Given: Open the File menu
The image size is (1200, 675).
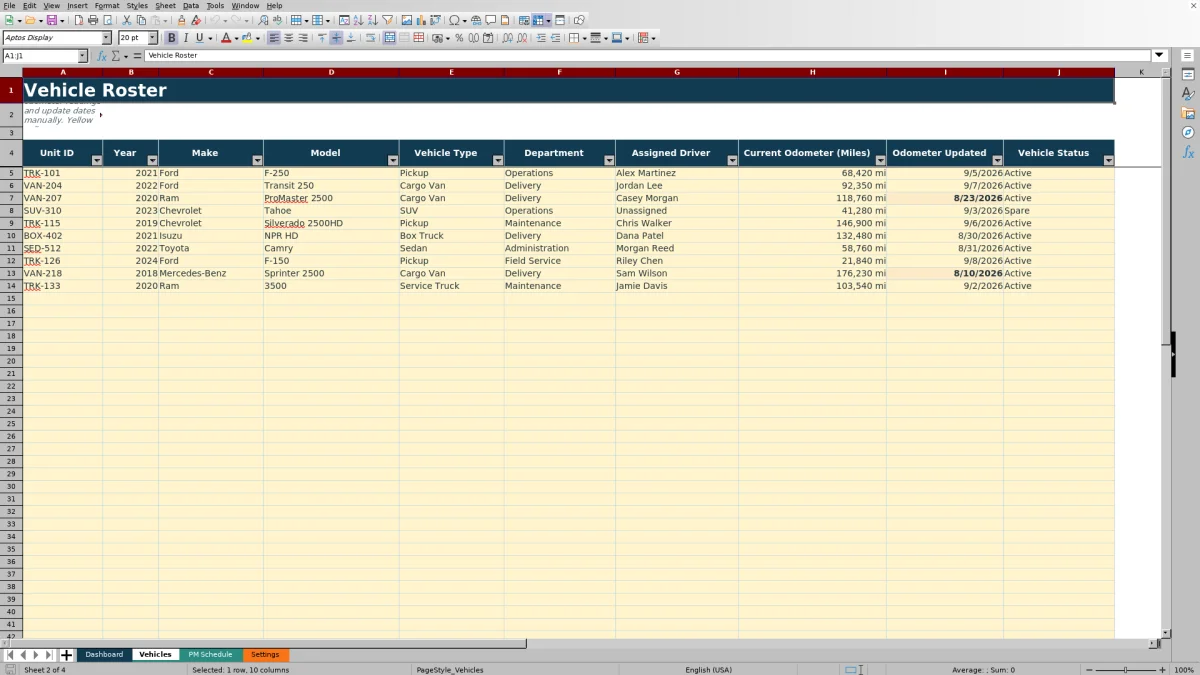Looking at the screenshot, I should pyautogui.click(x=9, y=5).
